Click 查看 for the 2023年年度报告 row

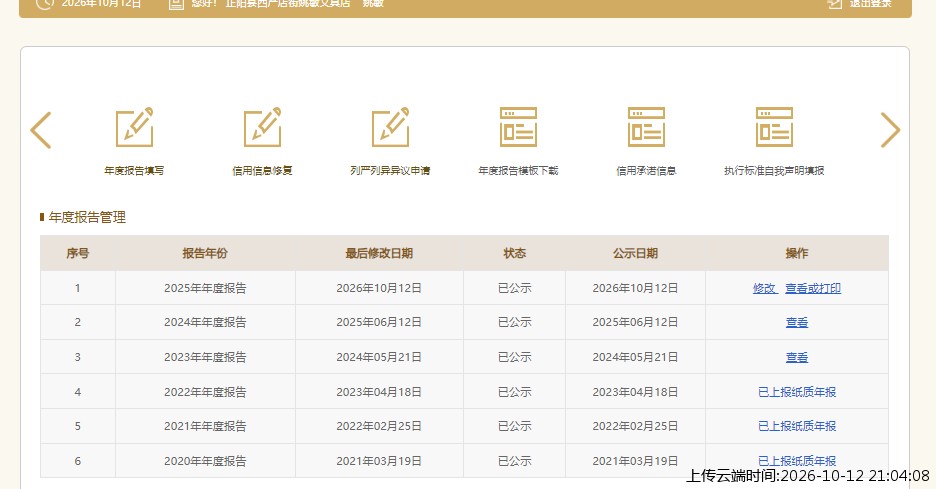pos(797,357)
